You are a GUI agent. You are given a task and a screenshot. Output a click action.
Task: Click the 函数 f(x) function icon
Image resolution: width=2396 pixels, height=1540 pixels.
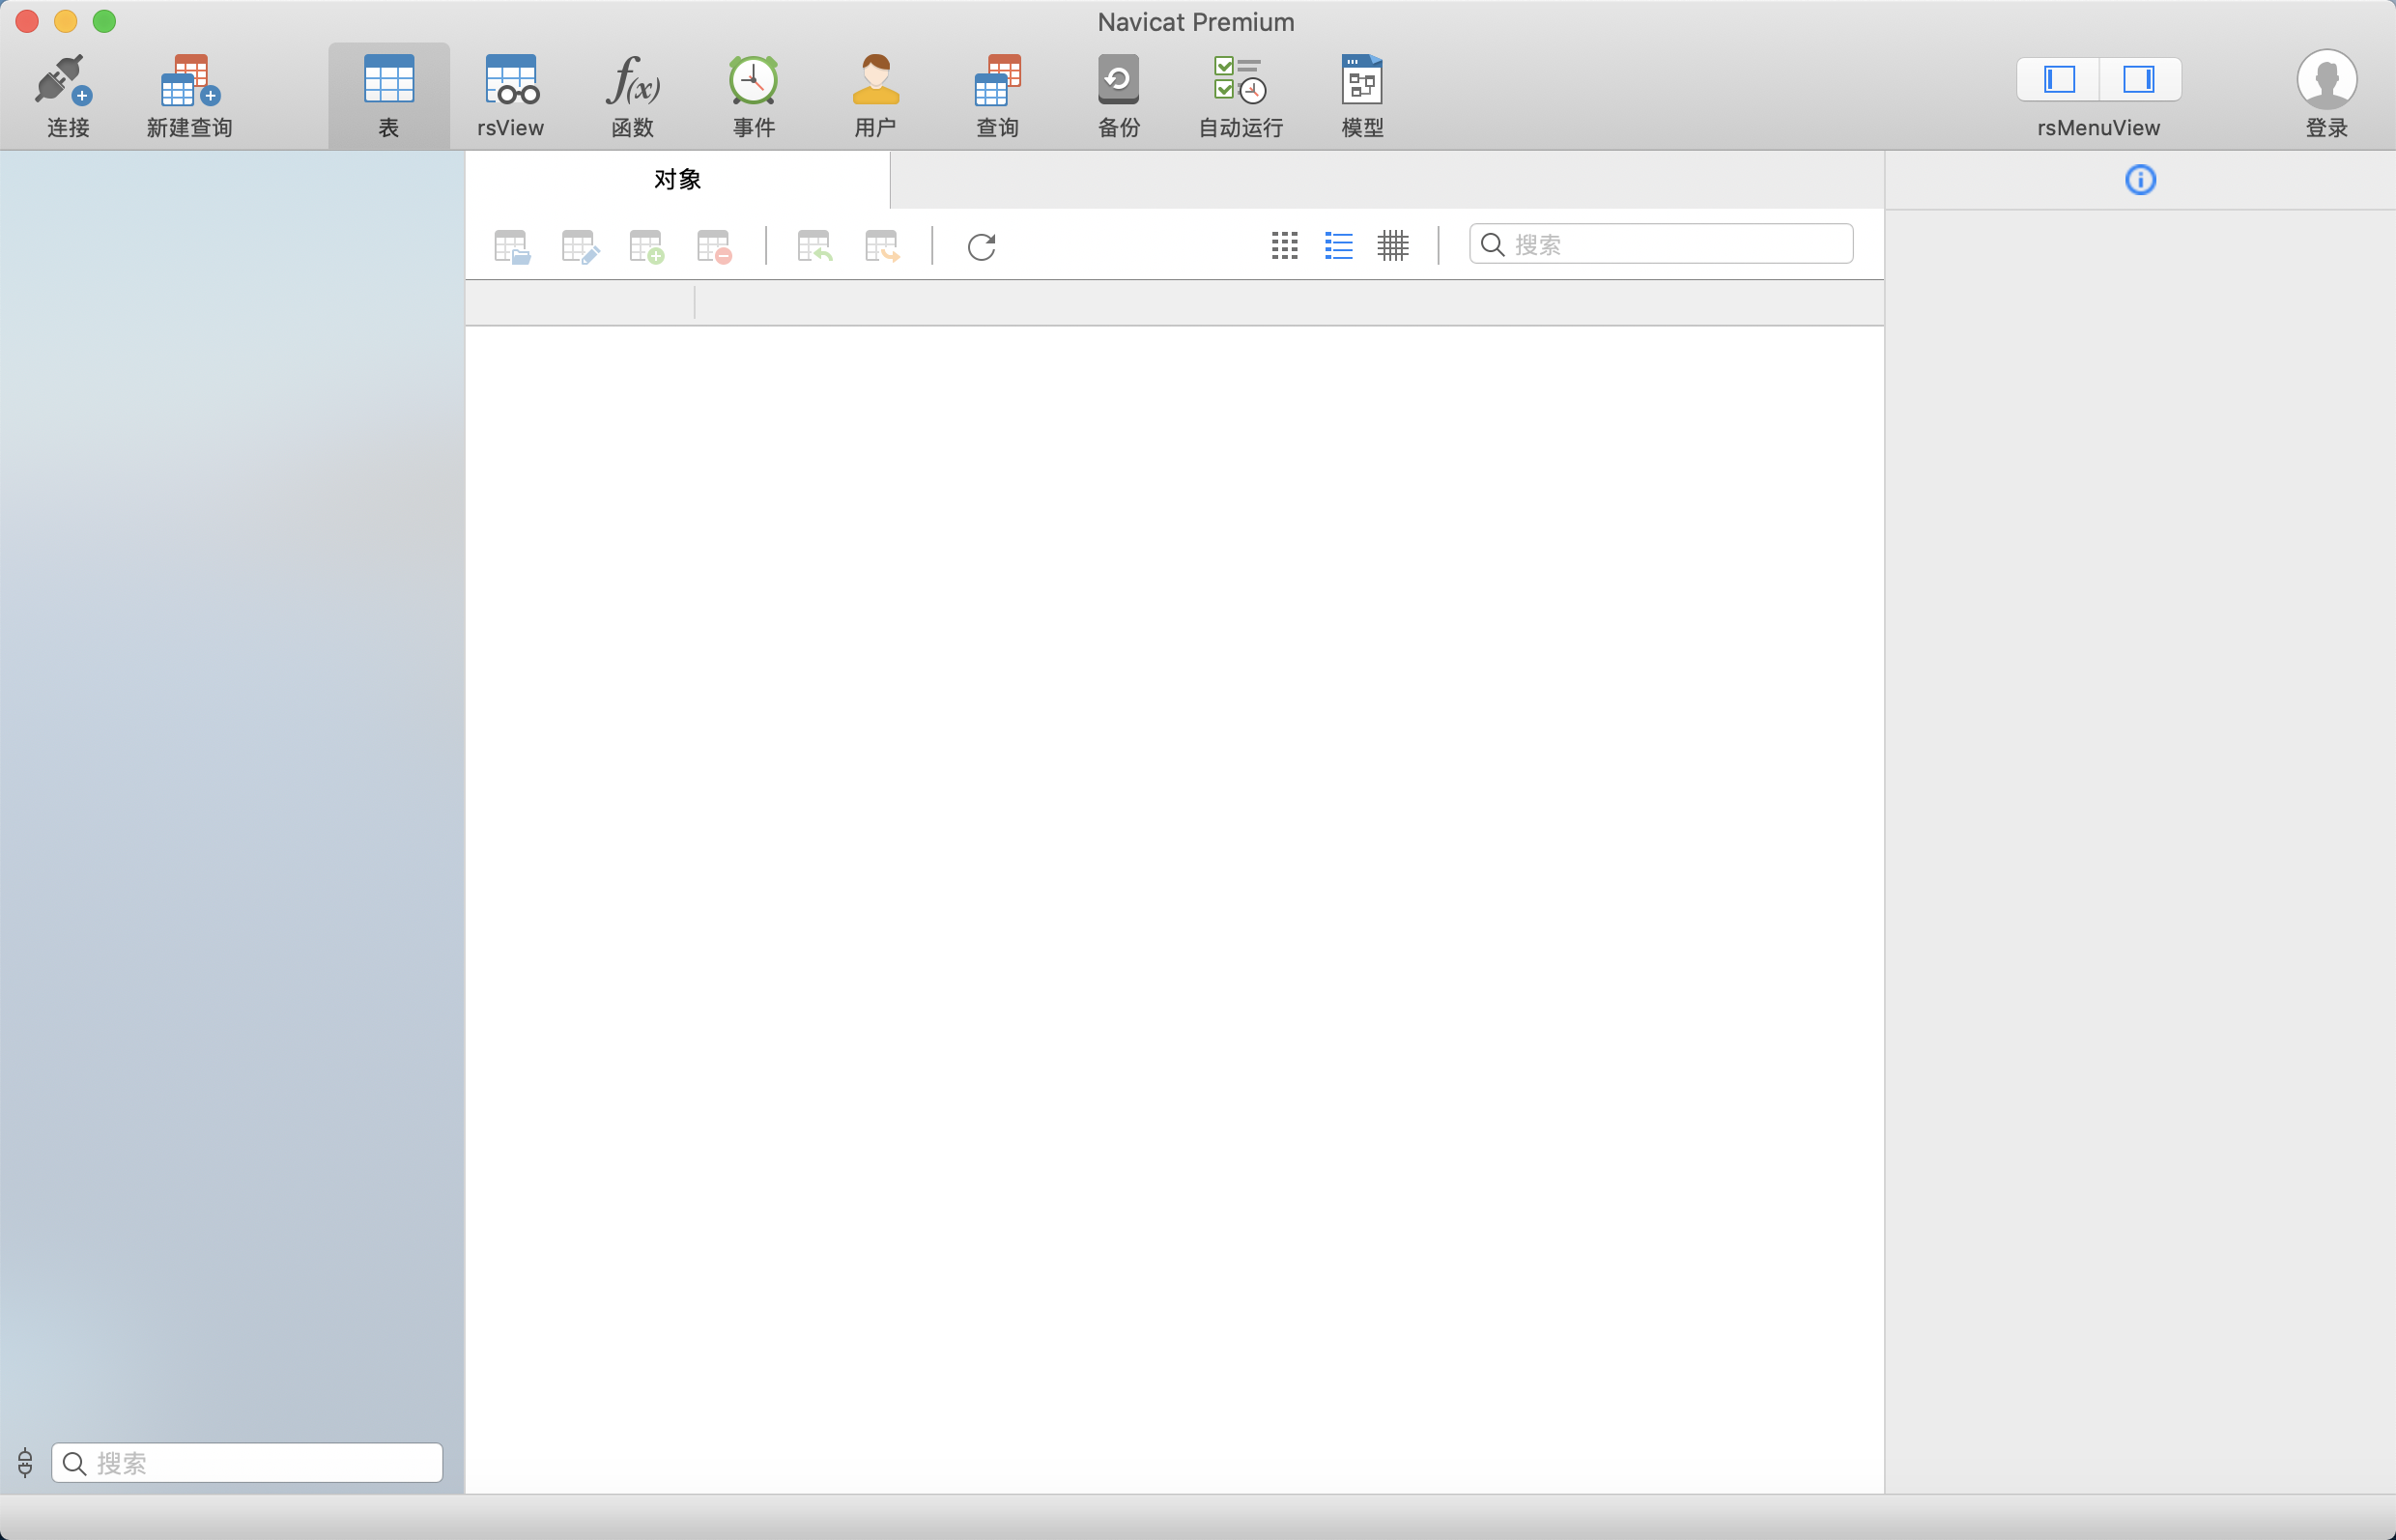click(632, 82)
